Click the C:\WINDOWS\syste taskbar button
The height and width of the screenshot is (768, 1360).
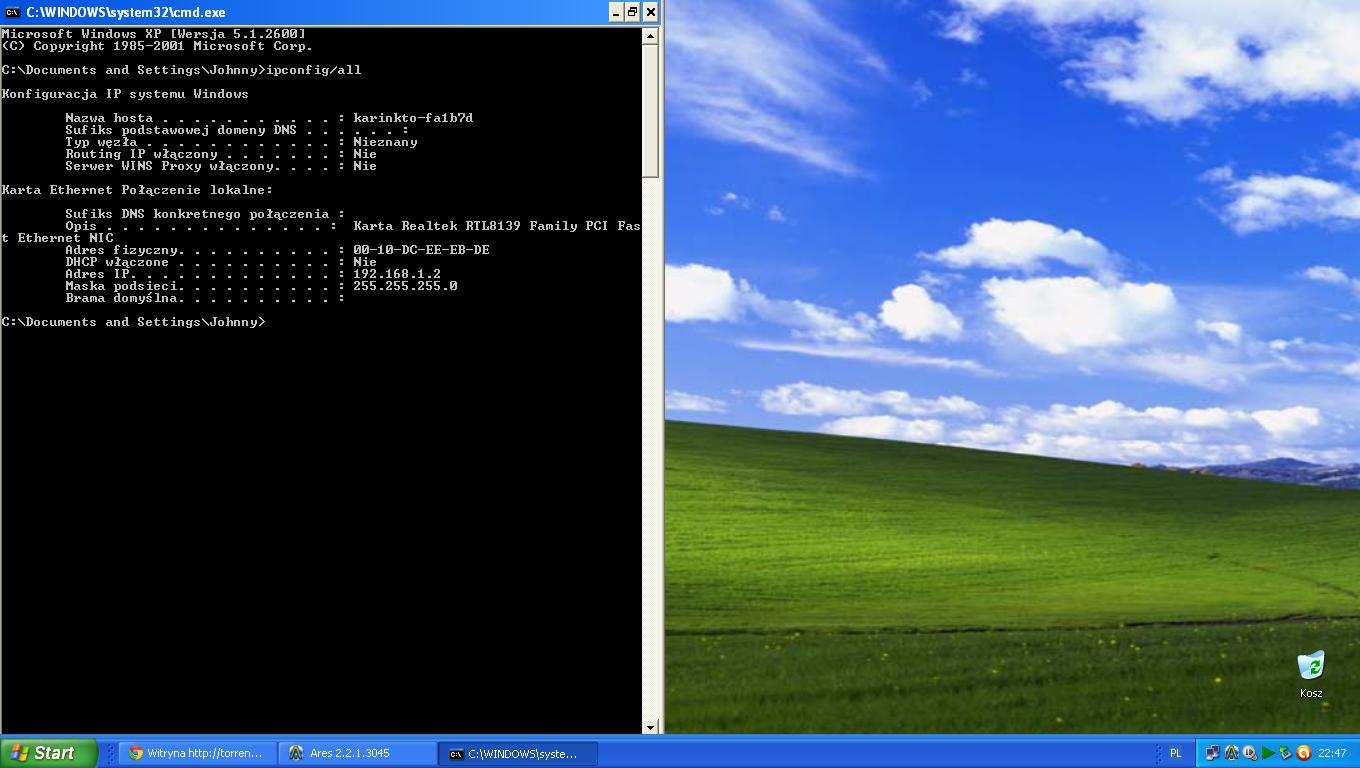tap(518, 753)
